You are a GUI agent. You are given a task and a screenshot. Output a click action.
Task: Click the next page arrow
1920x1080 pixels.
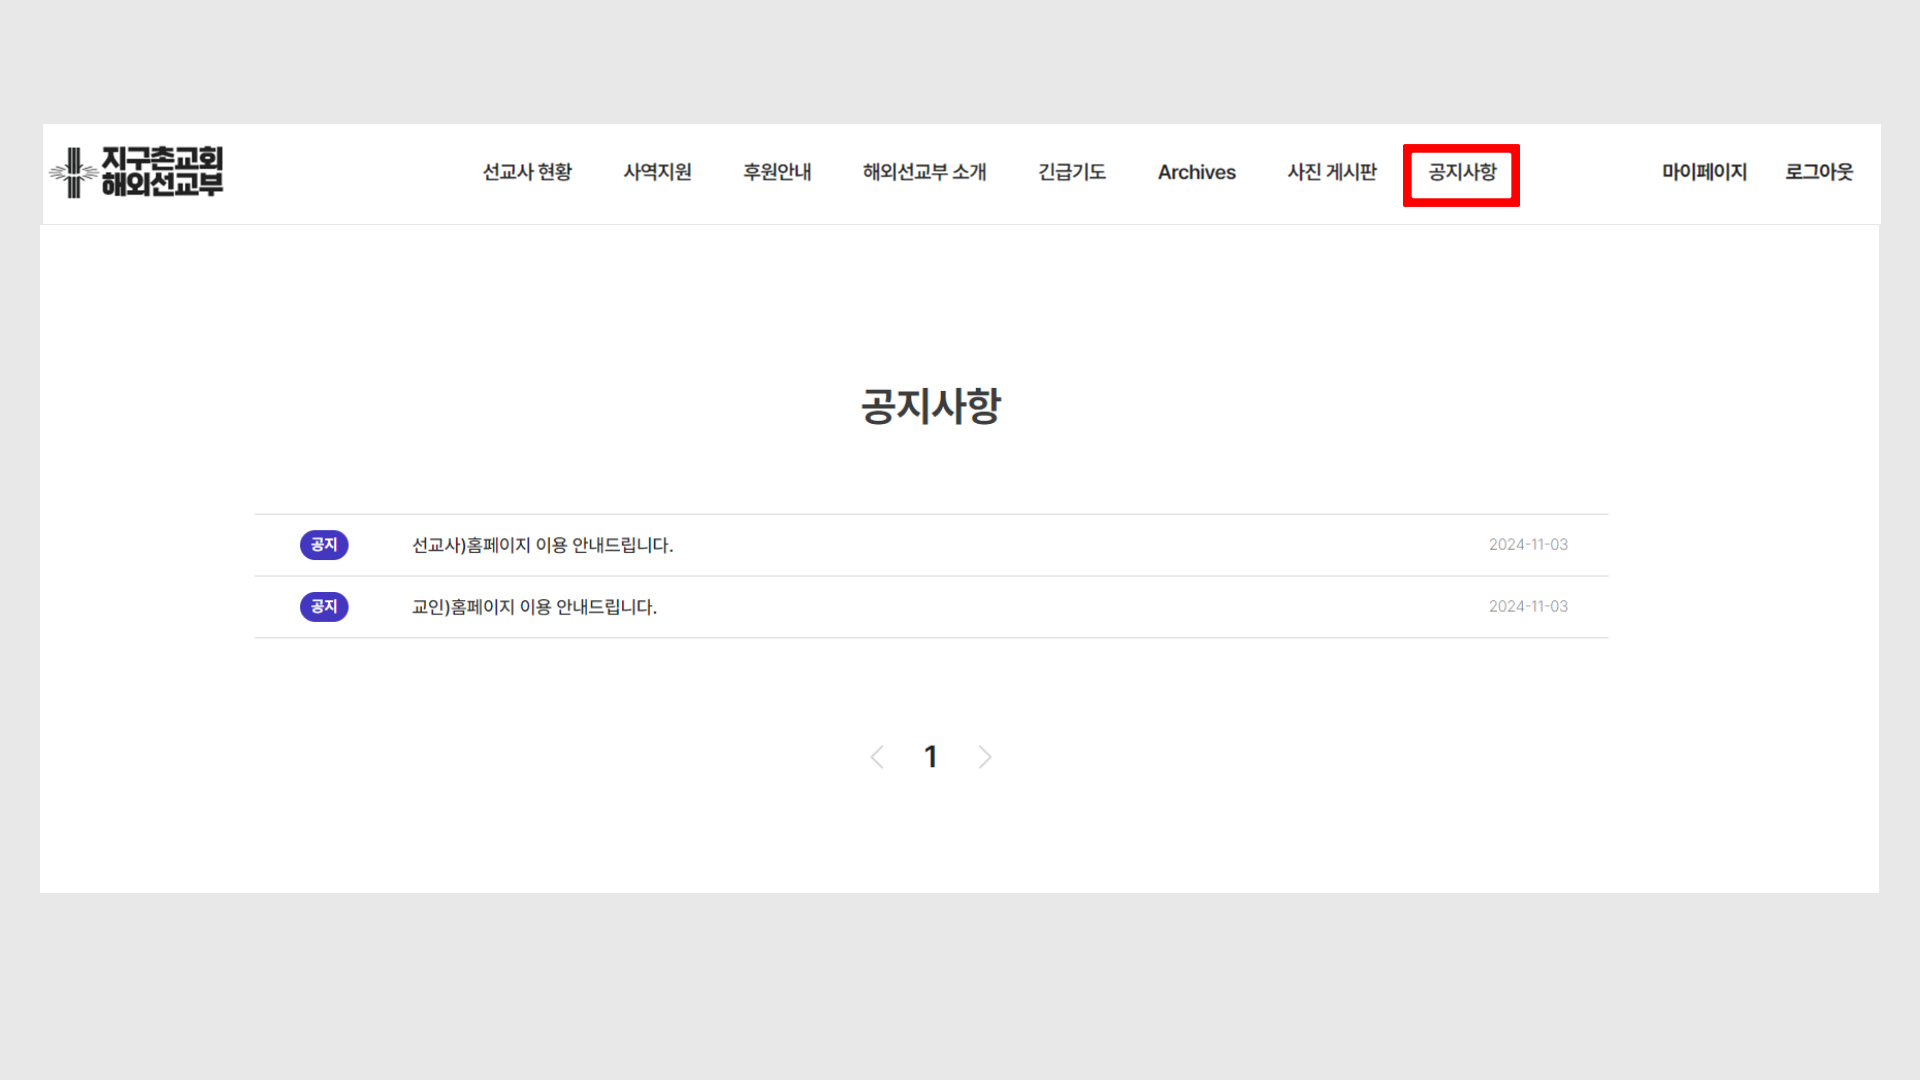(x=985, y=757)
